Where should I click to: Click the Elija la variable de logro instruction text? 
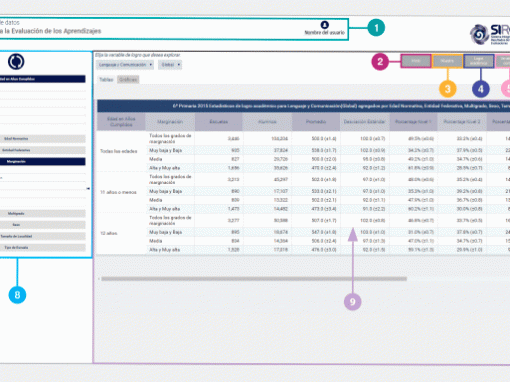pos(138,55)
